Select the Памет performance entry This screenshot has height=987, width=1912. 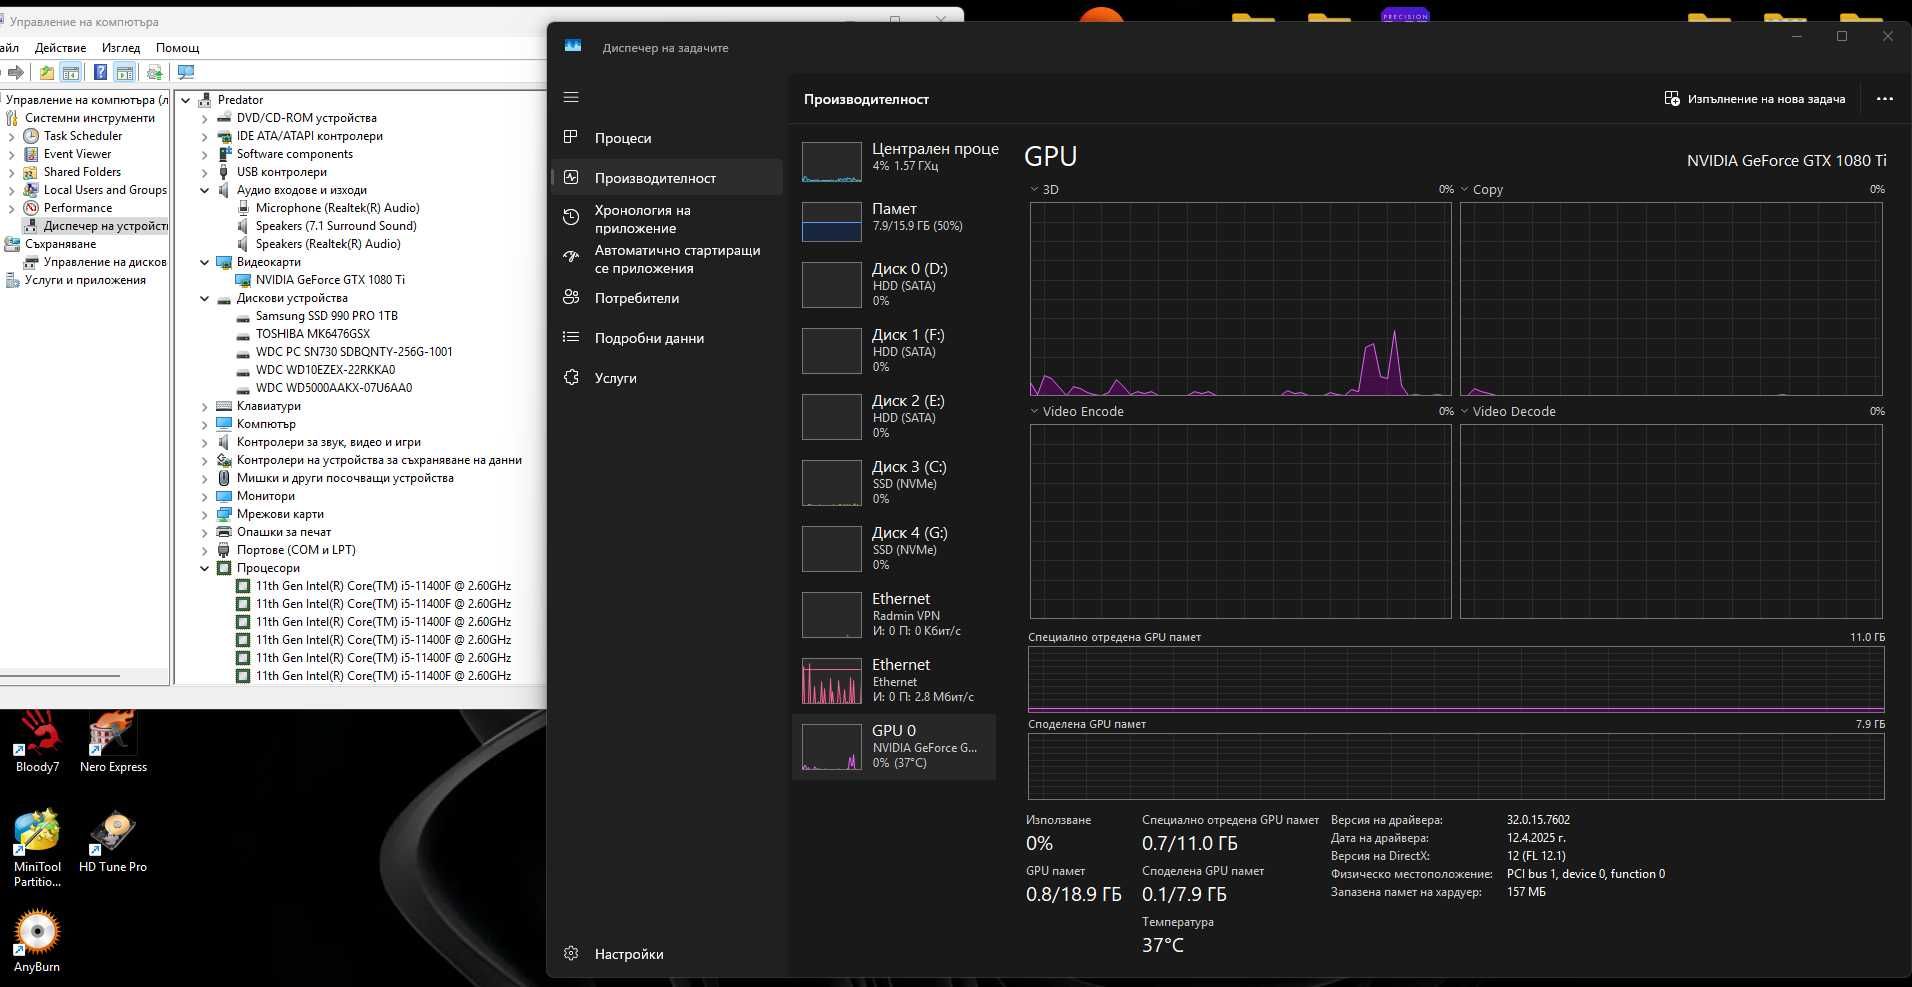894,220
